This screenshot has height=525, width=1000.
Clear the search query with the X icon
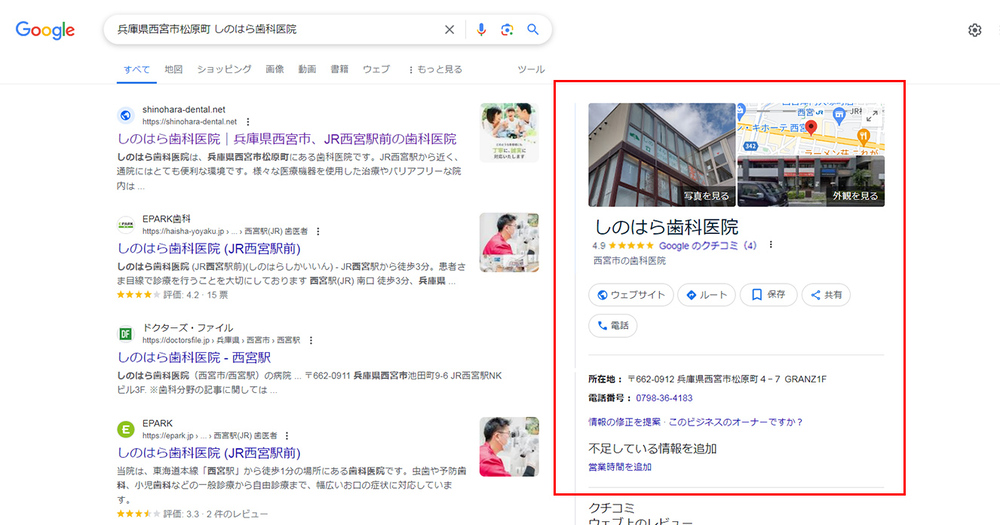click(449, 30)
